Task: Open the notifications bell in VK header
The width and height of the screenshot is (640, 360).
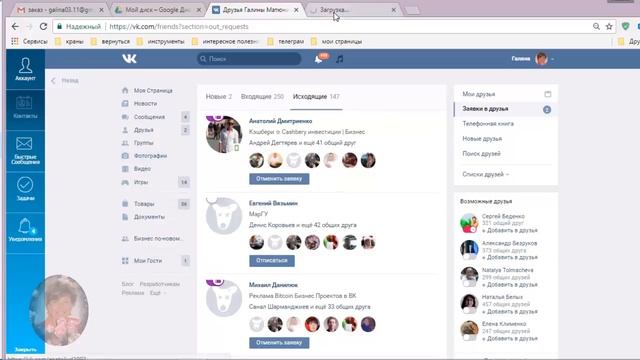Action: 319,60
